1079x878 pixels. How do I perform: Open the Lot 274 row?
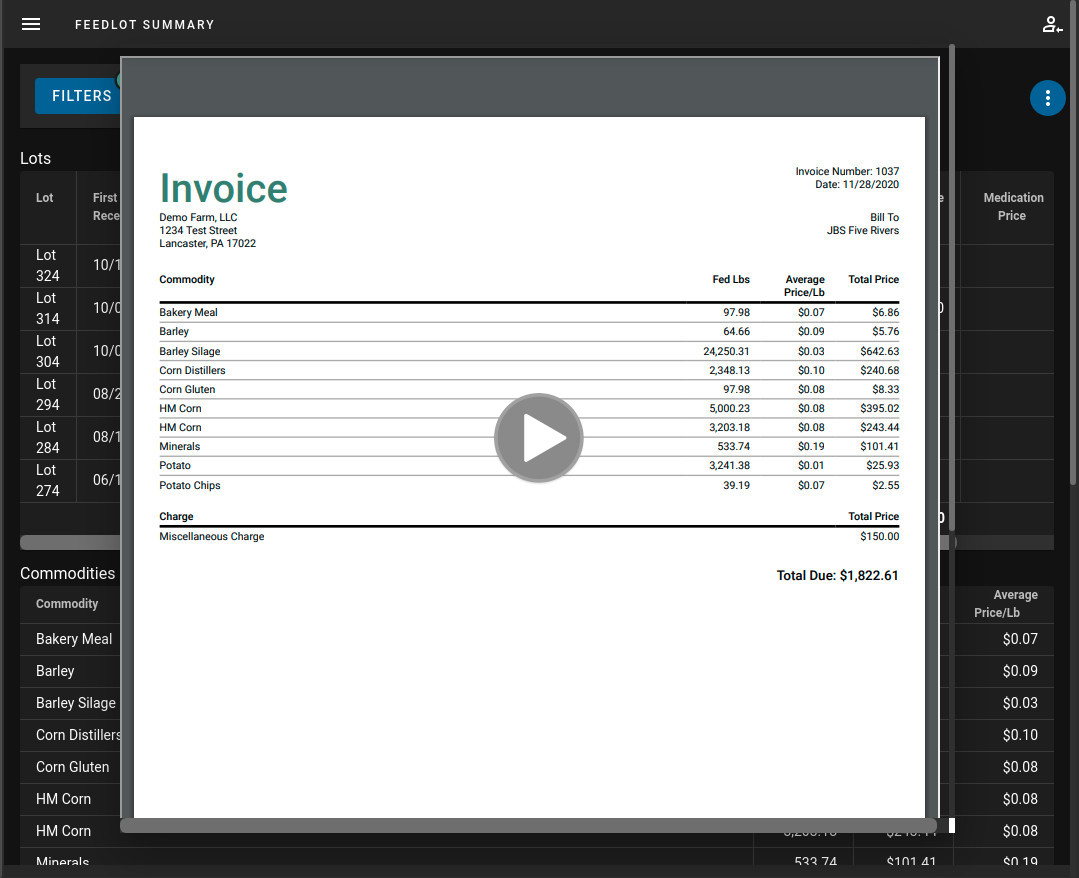pos(48,481)
